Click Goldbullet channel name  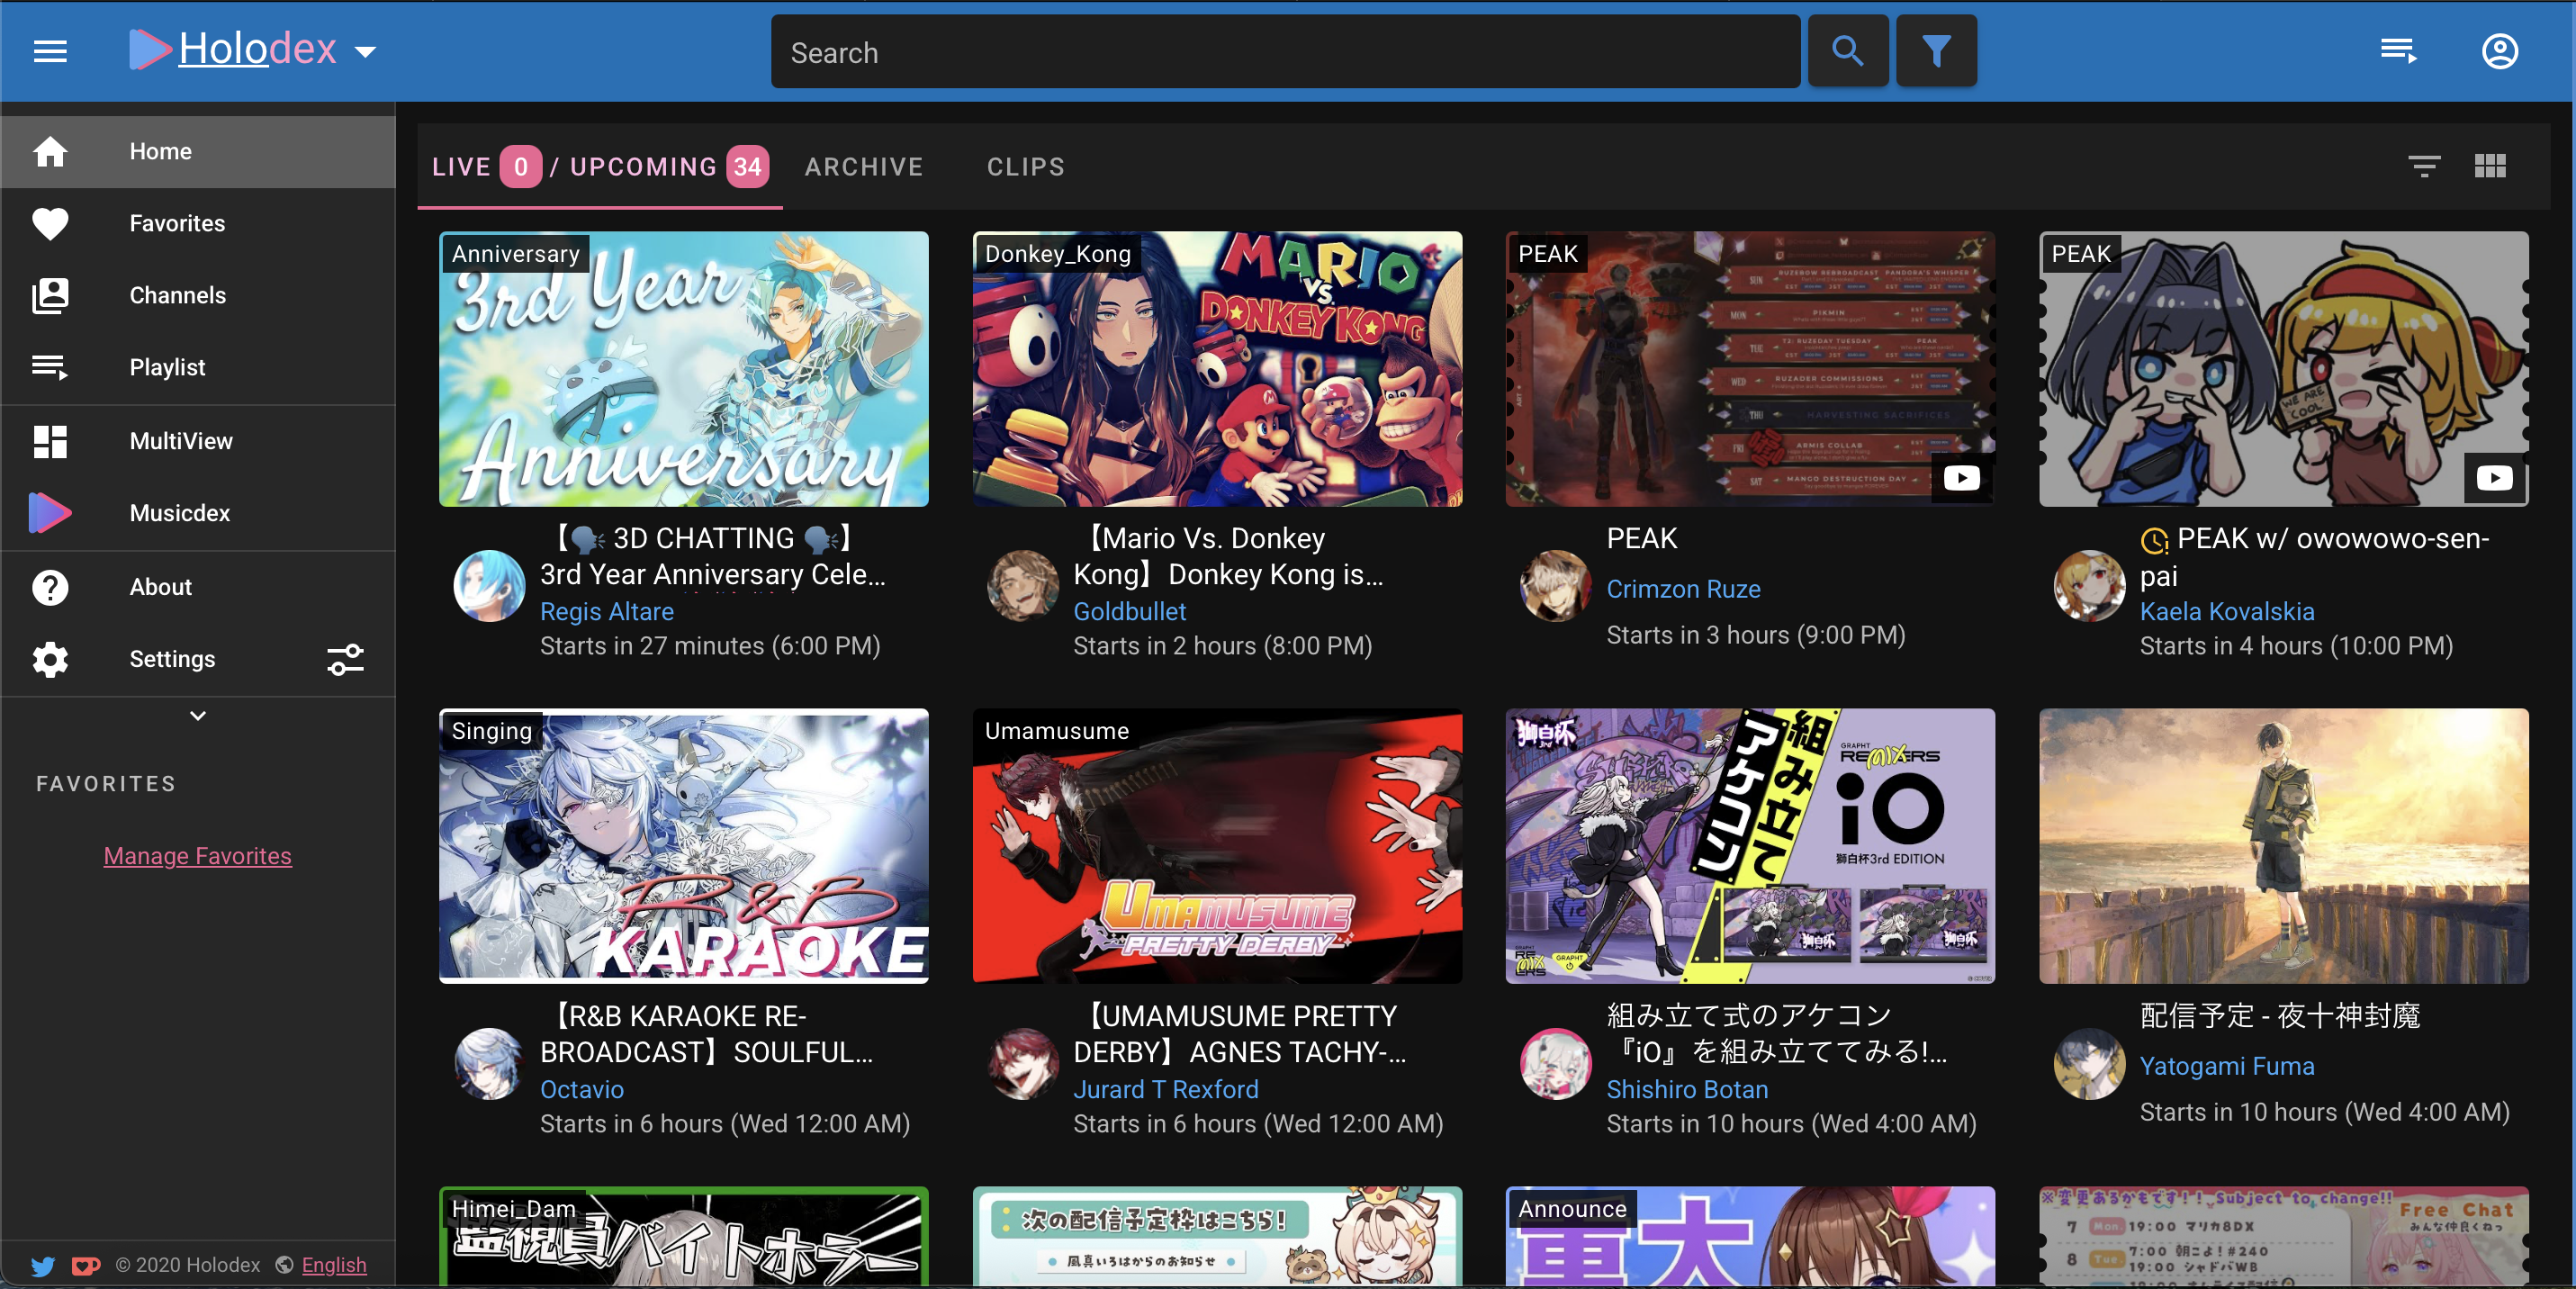(1129, 611)
